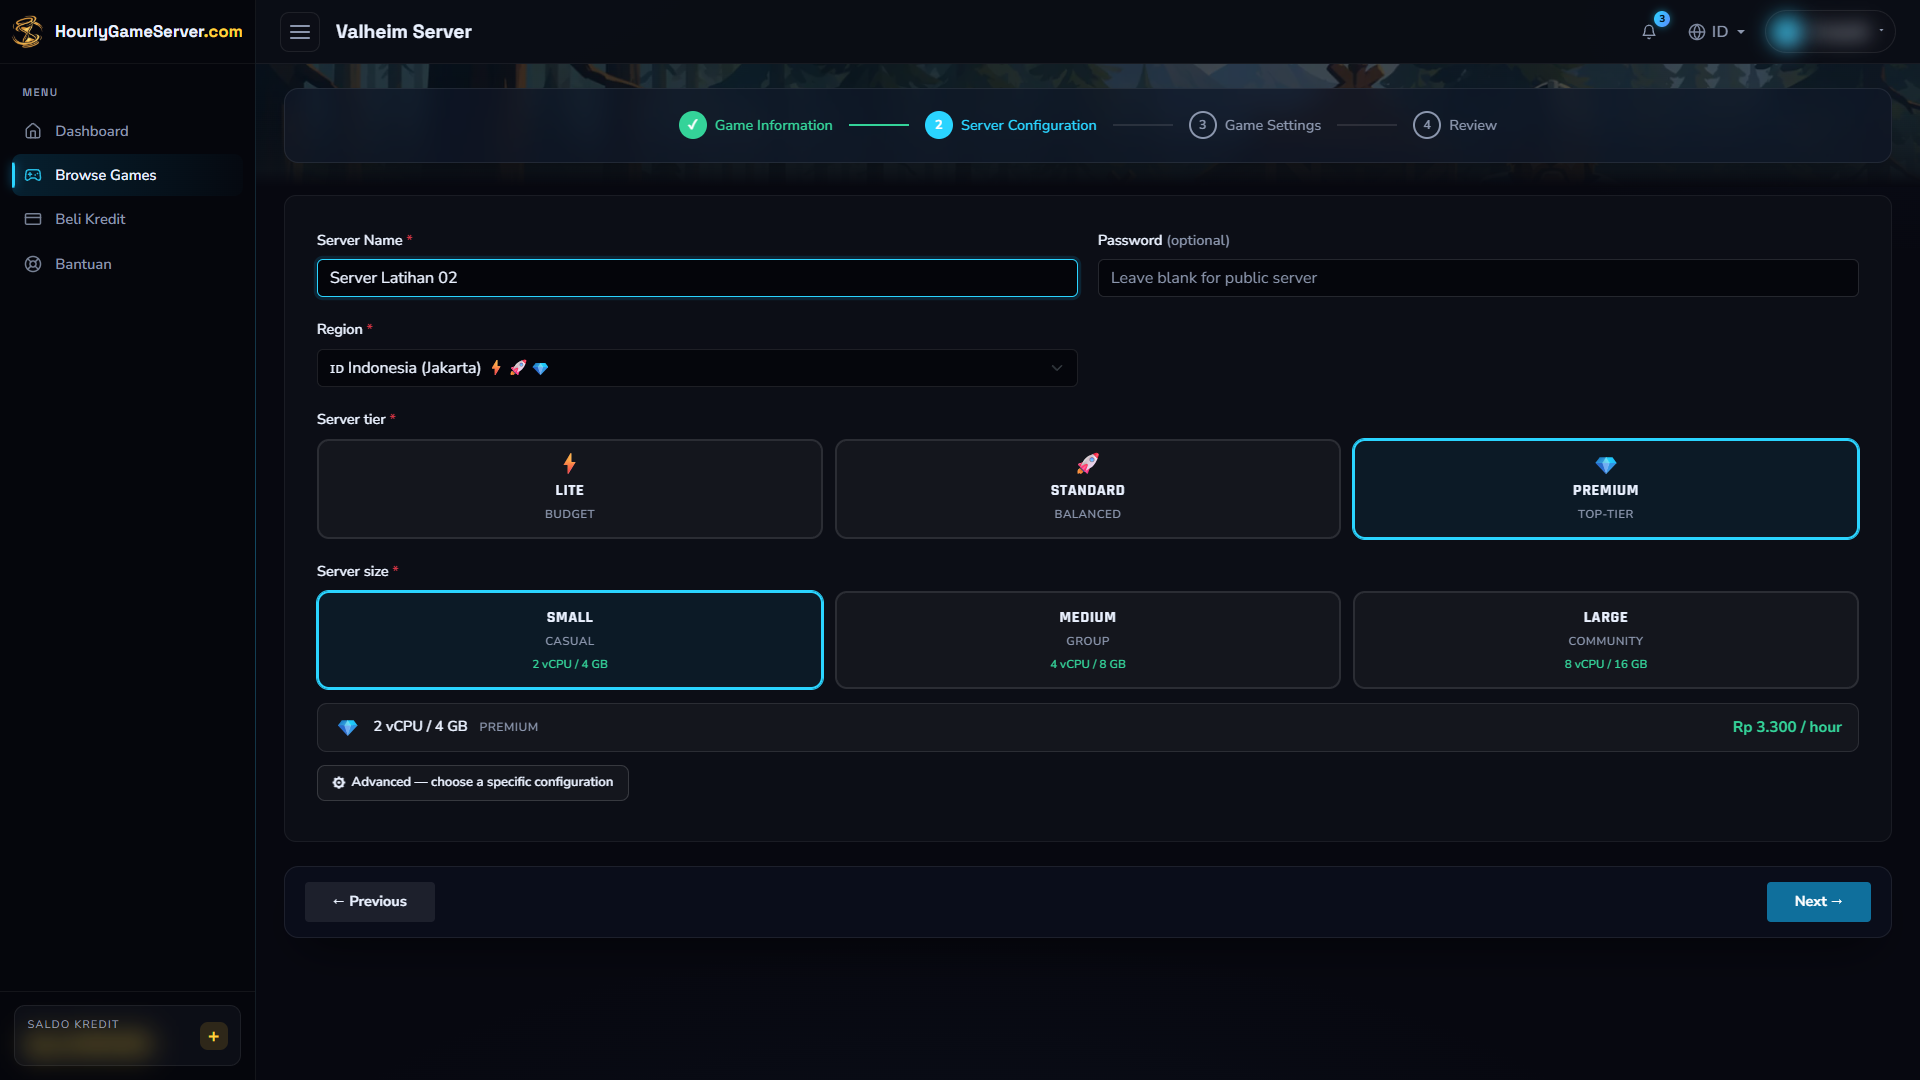Choose Medium group server size
This screenshot has height=1080, width=1920.
(1088, 640)
